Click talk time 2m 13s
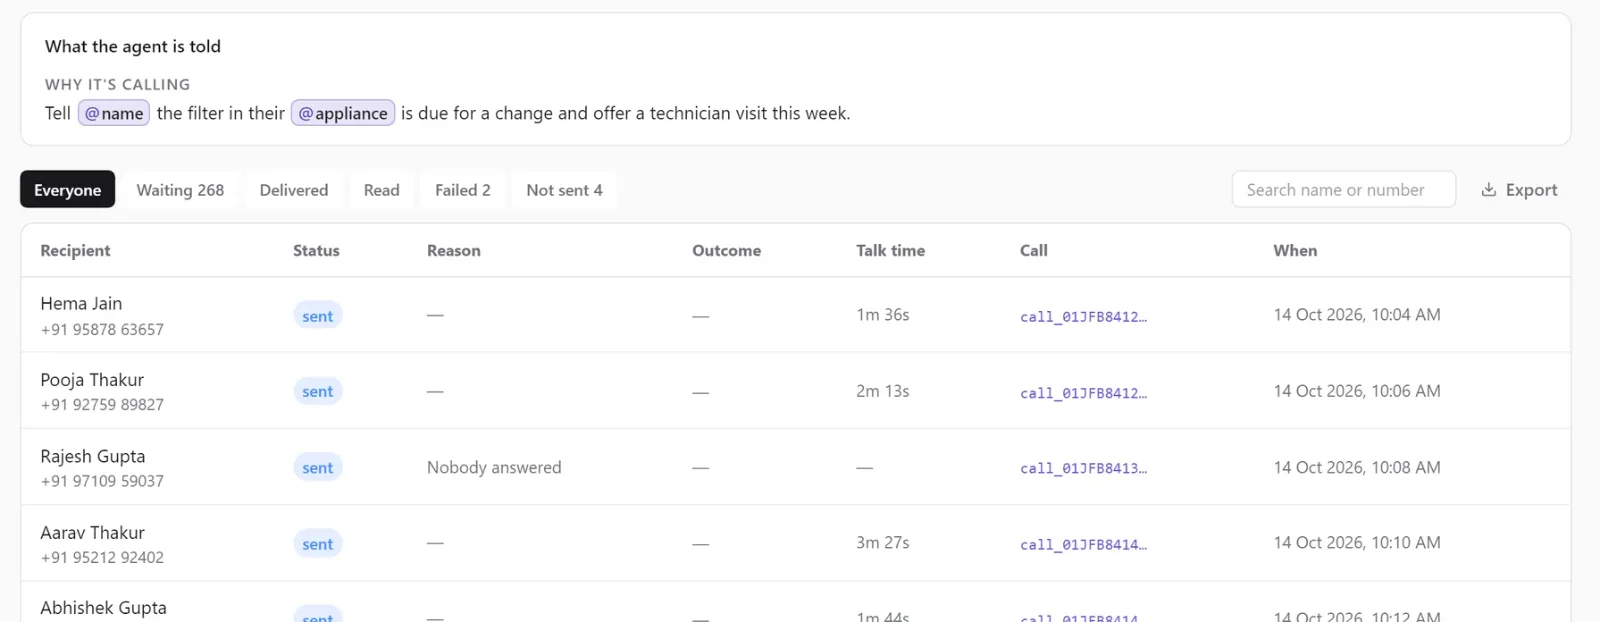Viewport: 1600px width, 622px height. pos(883,391)
